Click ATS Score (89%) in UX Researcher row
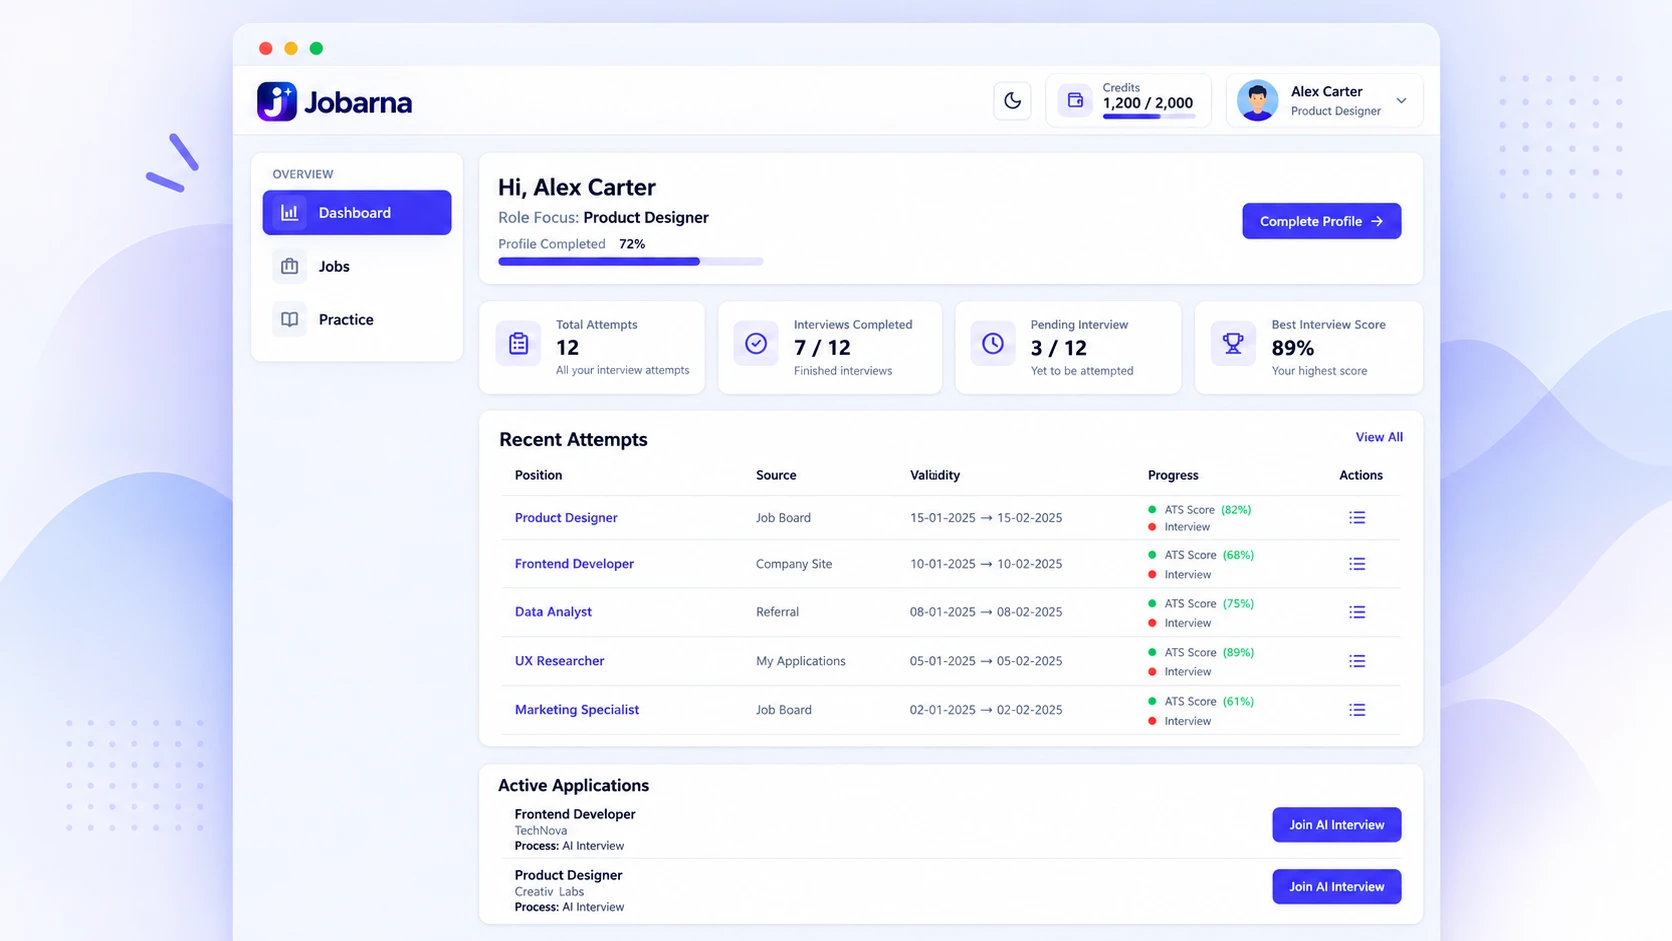1672x941 pixels. tap(1209, 653)
